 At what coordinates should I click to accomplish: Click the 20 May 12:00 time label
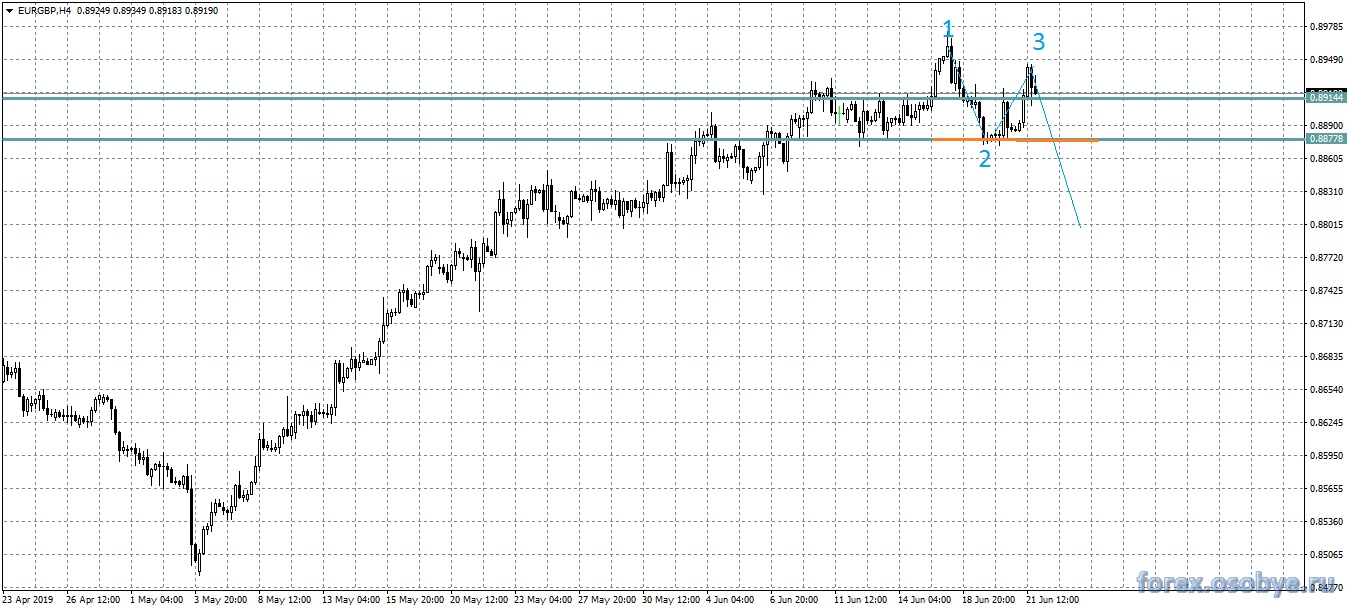click(x=481, y=601)
